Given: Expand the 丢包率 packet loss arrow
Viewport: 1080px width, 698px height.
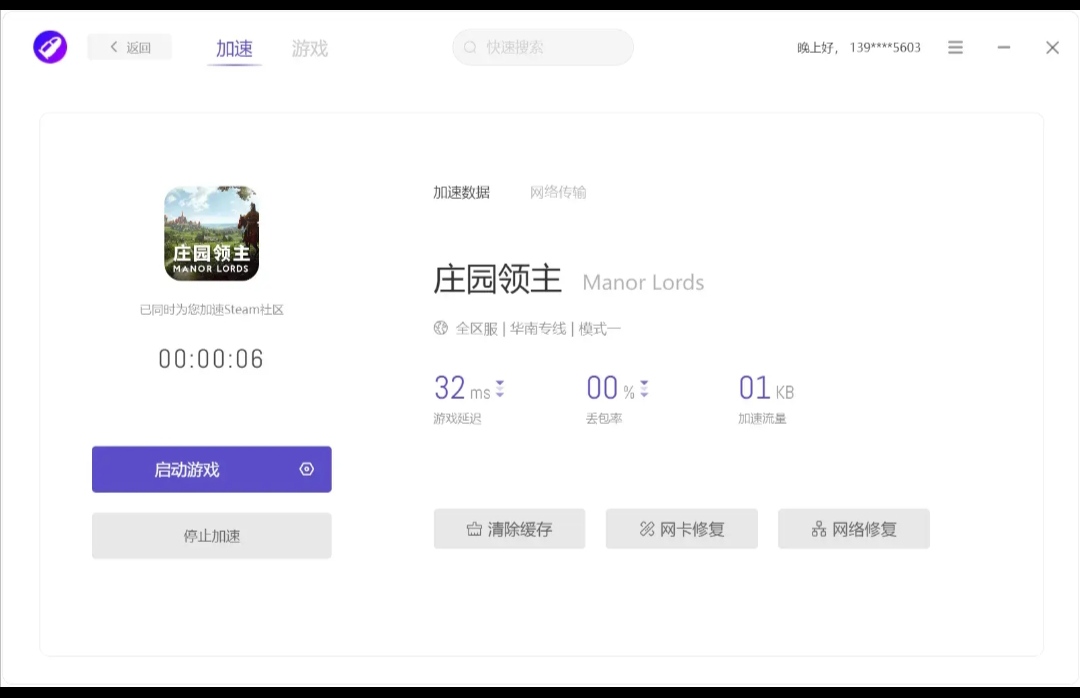Looking at the screenshot, I should [644, 389].
